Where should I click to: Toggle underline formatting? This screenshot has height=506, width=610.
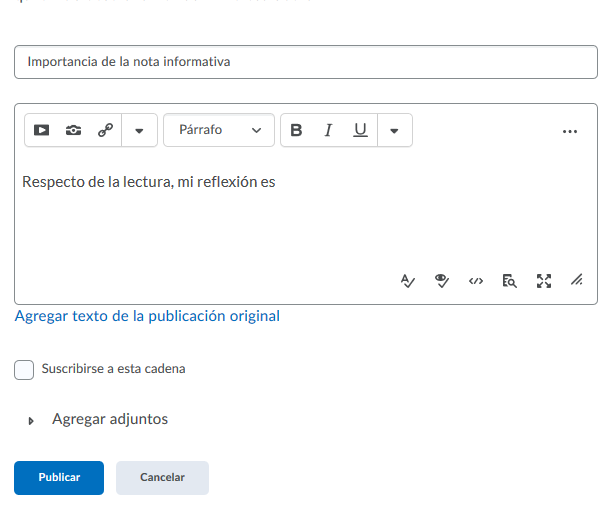click(x=360, y=130)
